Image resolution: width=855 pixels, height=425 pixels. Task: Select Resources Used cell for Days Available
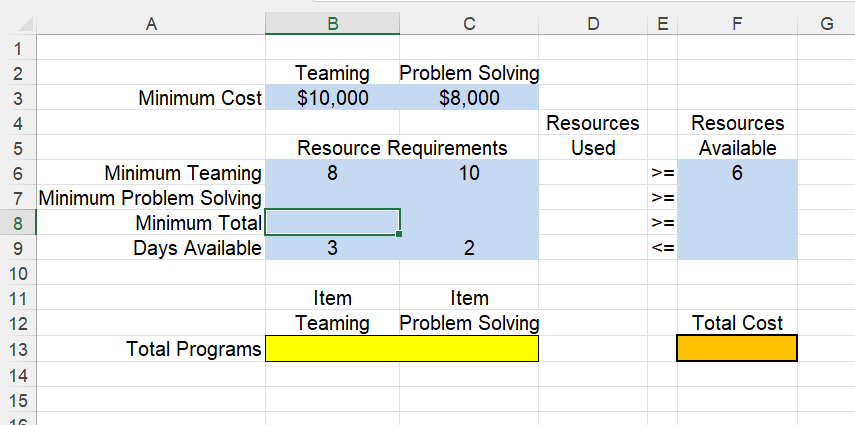coord(593,248)
